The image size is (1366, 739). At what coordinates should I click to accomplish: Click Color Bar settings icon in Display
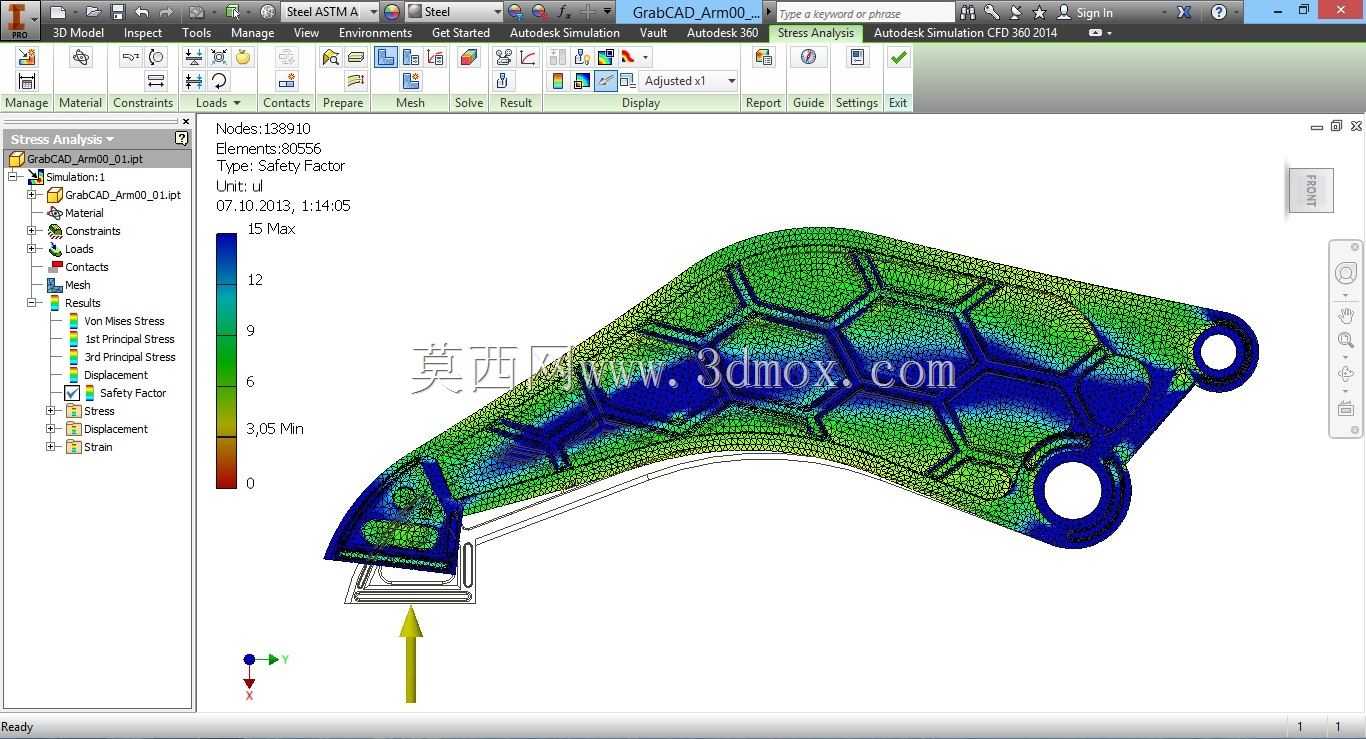(x=558, y=81)
